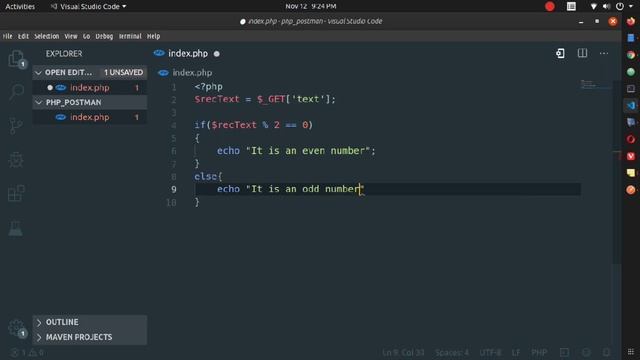
Task: Click the Open Changes icon in editor toolbar
Action: [560, 53]
